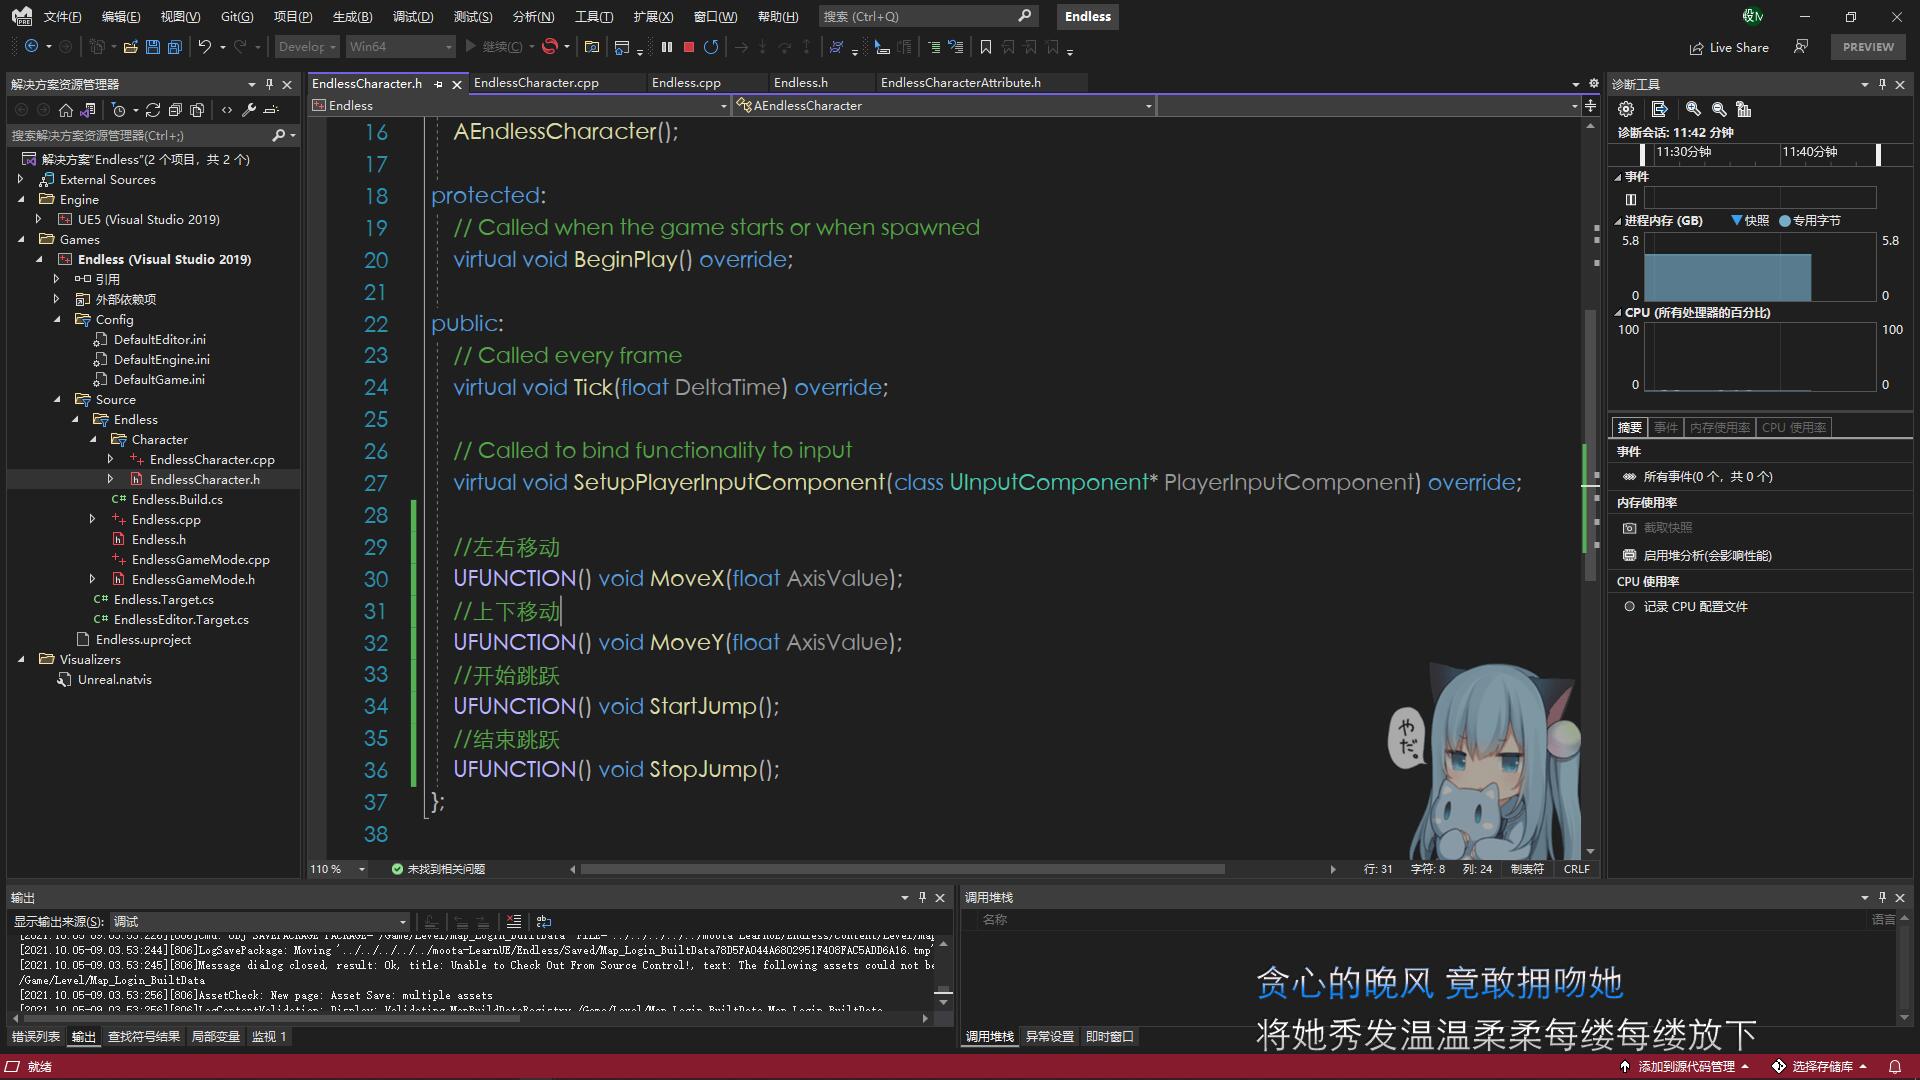
Task: Click the Ctrl+Q search box
Action: 925,16
